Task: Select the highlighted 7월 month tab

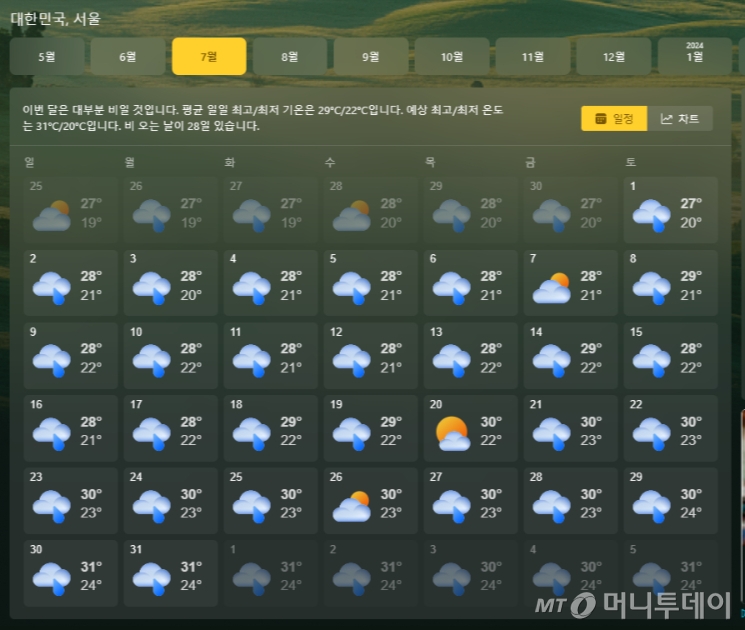Action: point(209,57)
